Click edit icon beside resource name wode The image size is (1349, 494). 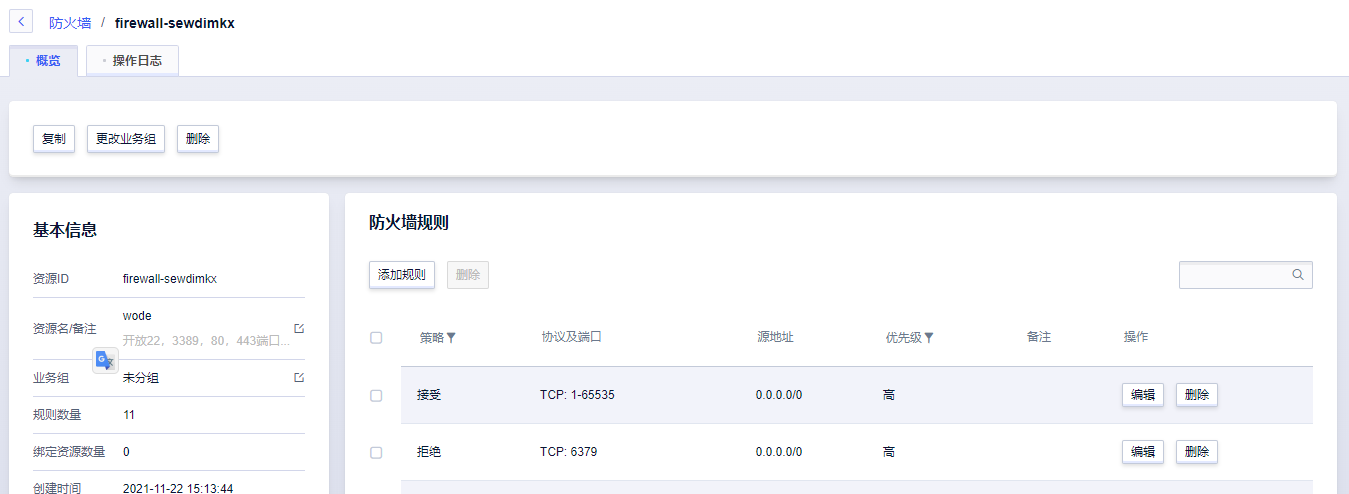299,328
